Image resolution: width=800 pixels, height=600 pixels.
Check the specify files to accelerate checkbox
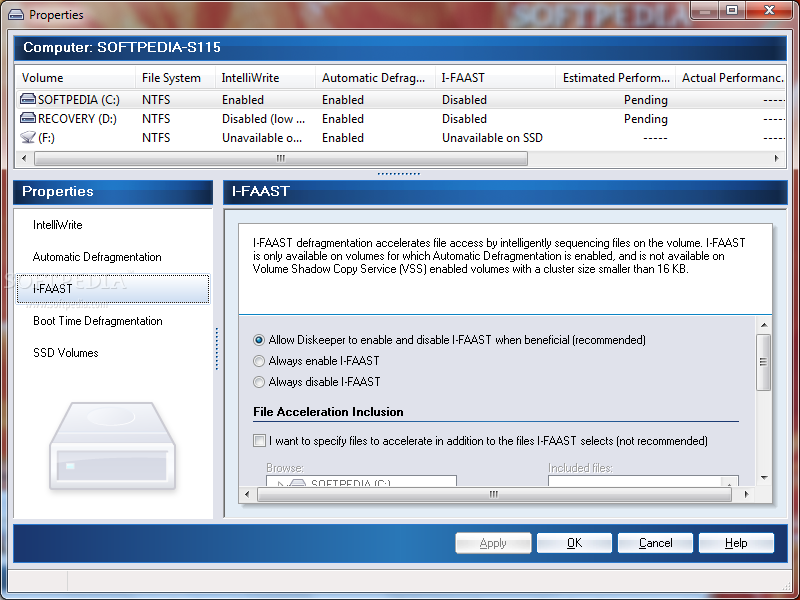(x=259, y=440)
